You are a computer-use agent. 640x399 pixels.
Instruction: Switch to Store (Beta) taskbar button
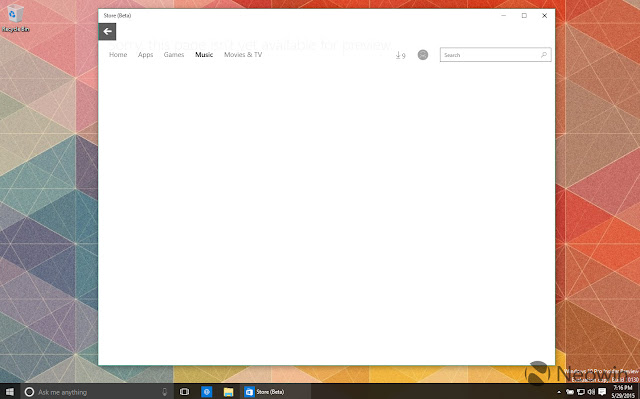point(276,392)
